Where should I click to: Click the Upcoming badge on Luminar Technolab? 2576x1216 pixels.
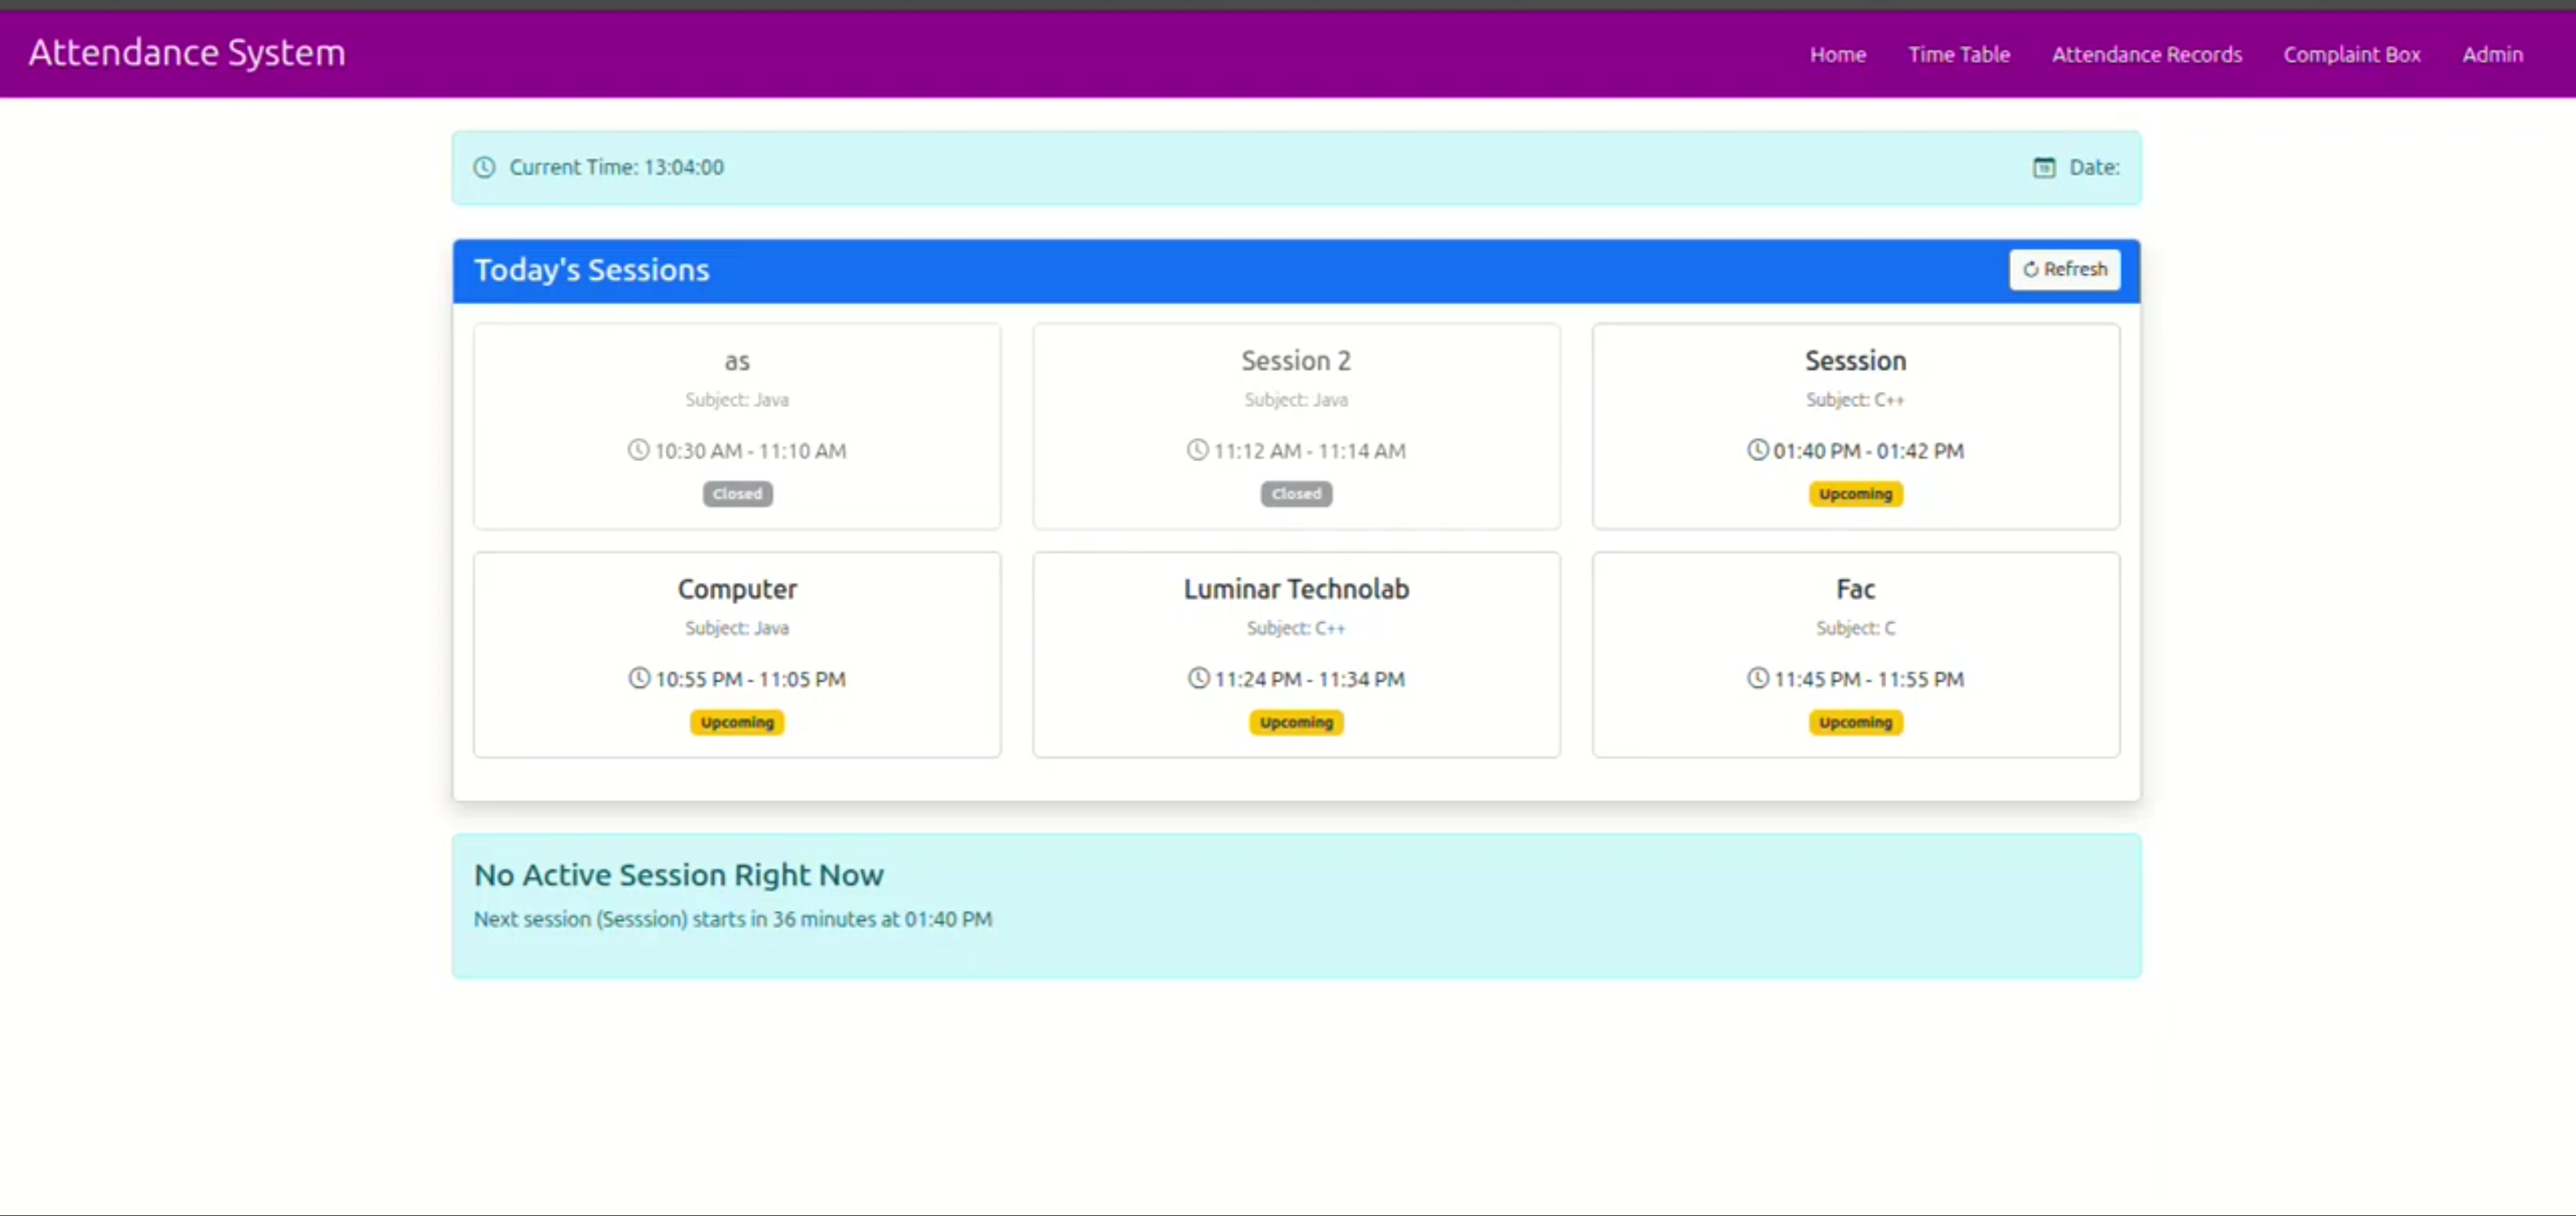[1296, 722]
